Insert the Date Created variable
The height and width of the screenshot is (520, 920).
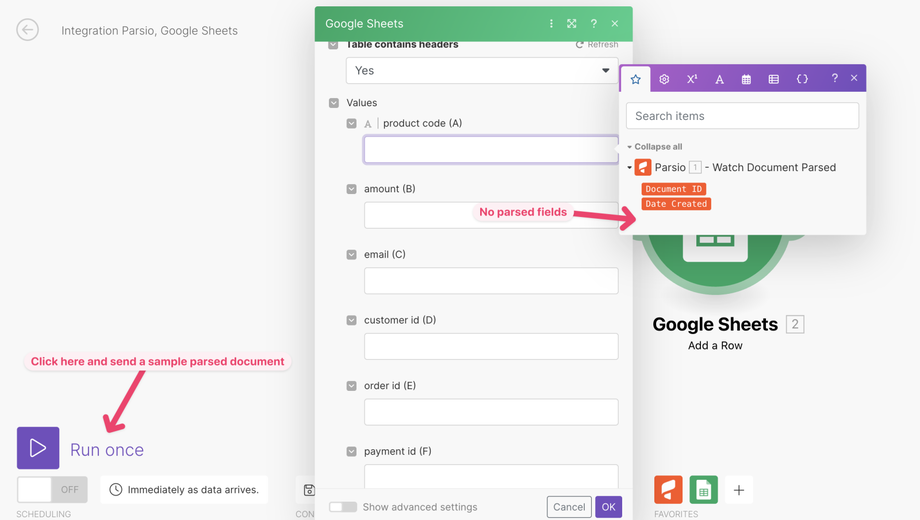point(676,204)
